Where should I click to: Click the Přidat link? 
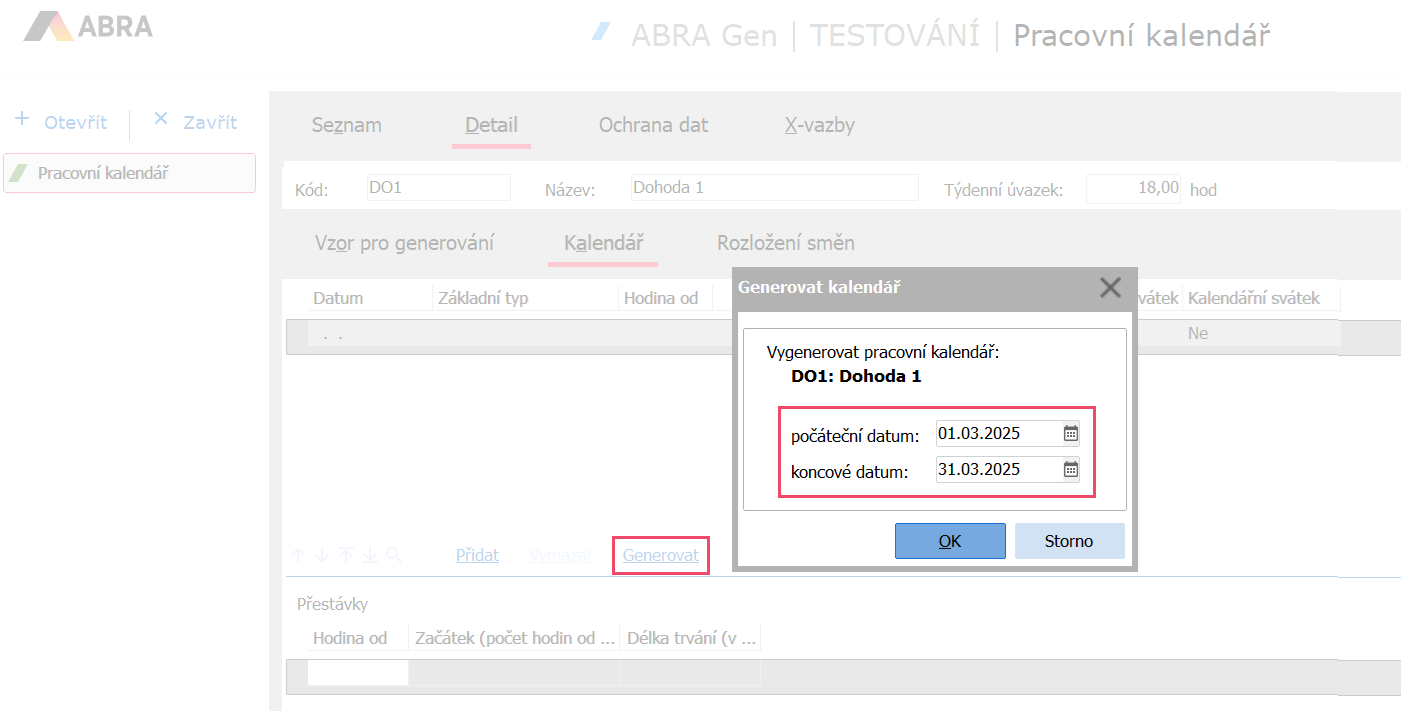477,555
